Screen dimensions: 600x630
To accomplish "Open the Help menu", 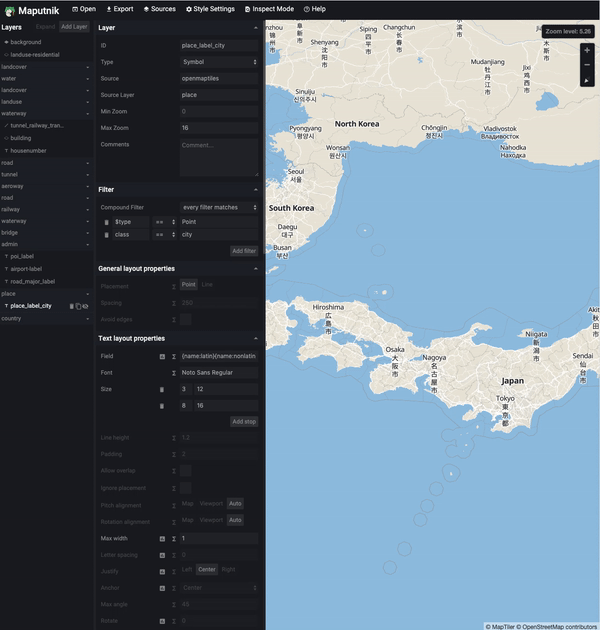I will (x=315, y=9).
